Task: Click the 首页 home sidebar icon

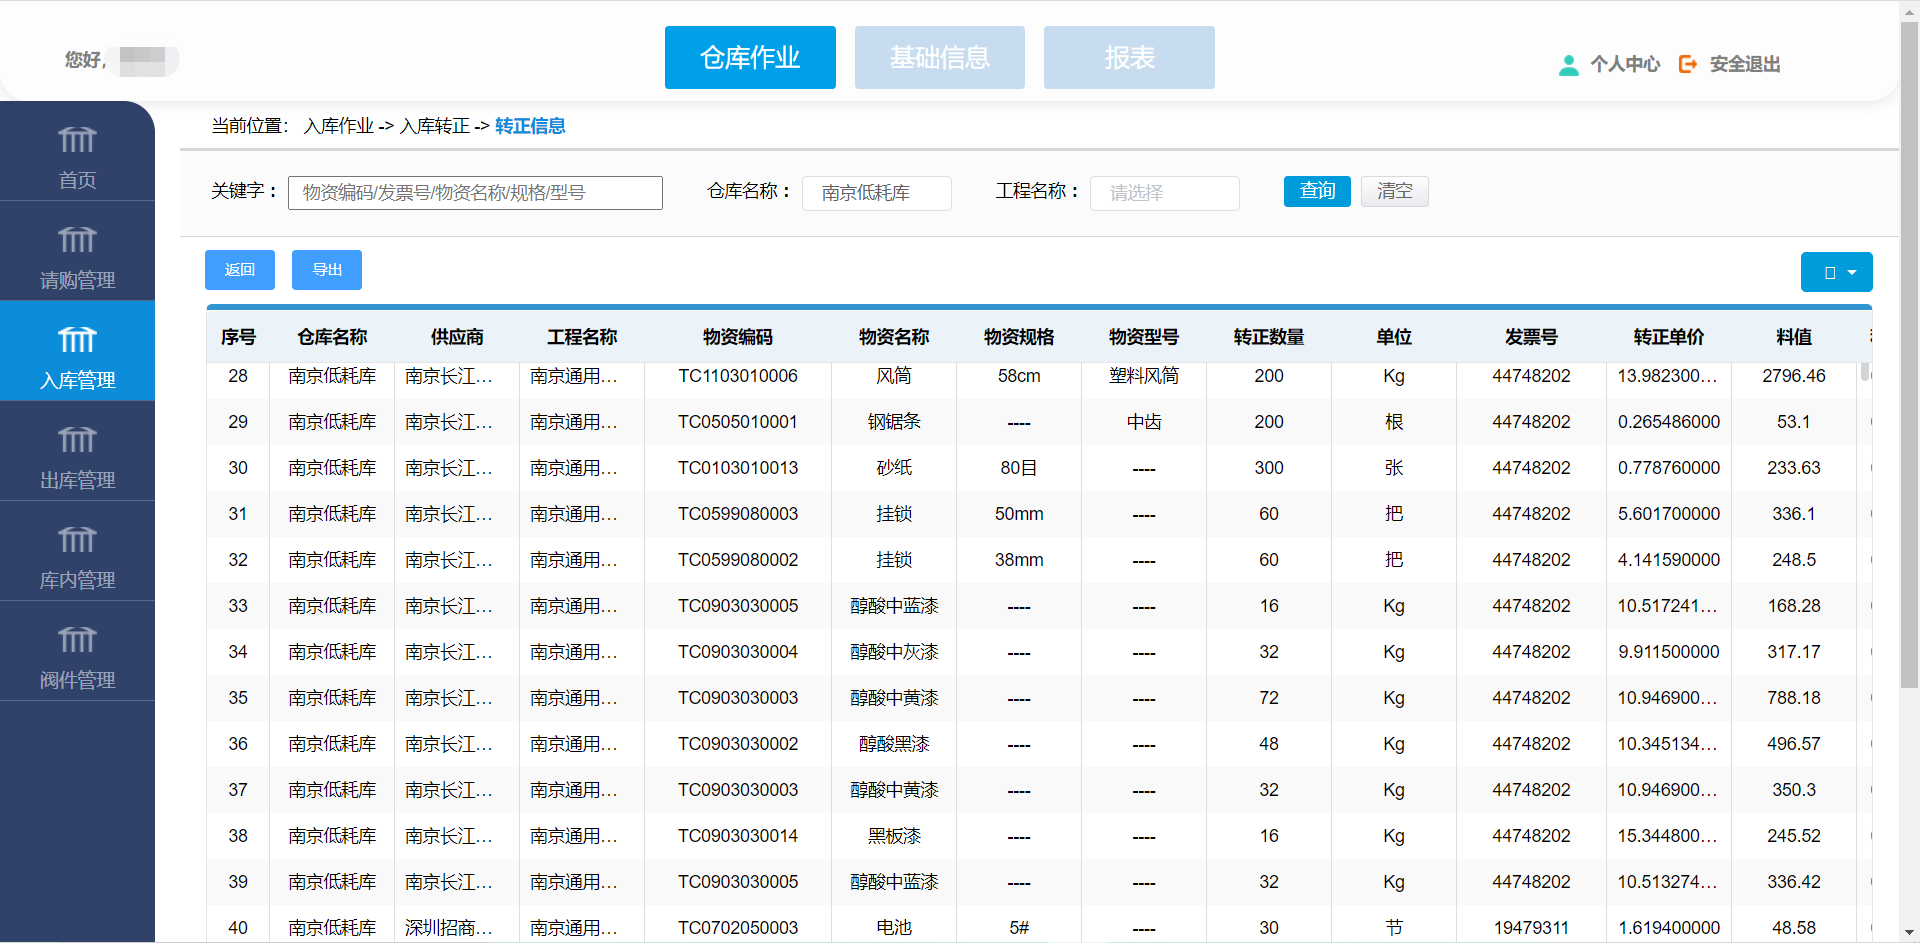Action: tap(77, 140)
